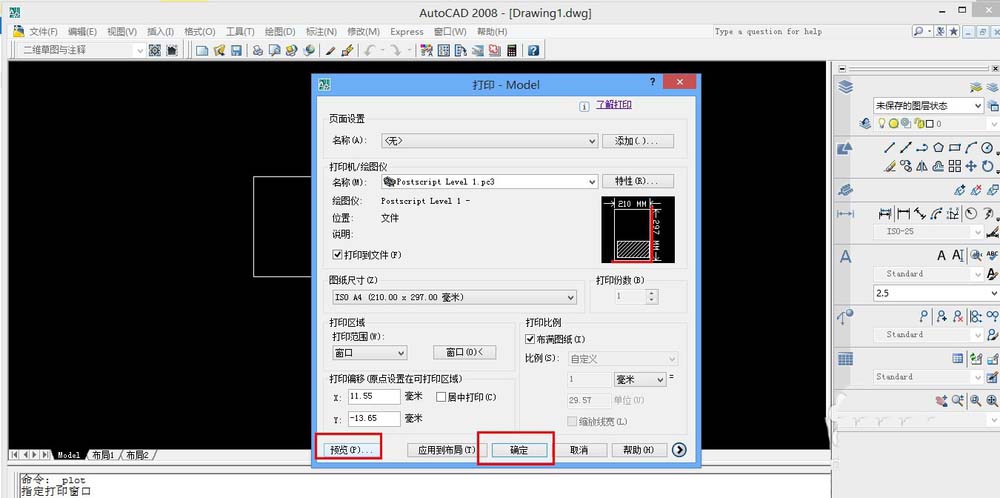Open the page setup 名称 dropdown
The image size is (1000, 498).
coord(489,141)
